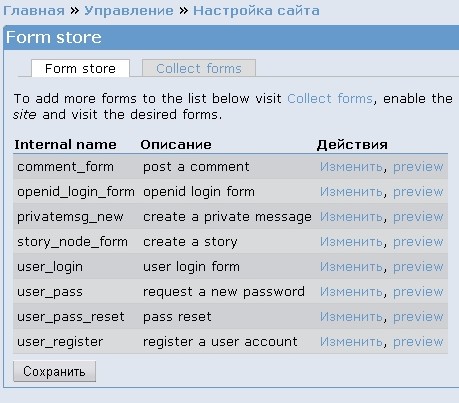Click Изменить for openid_login_form

click(351, 192)
